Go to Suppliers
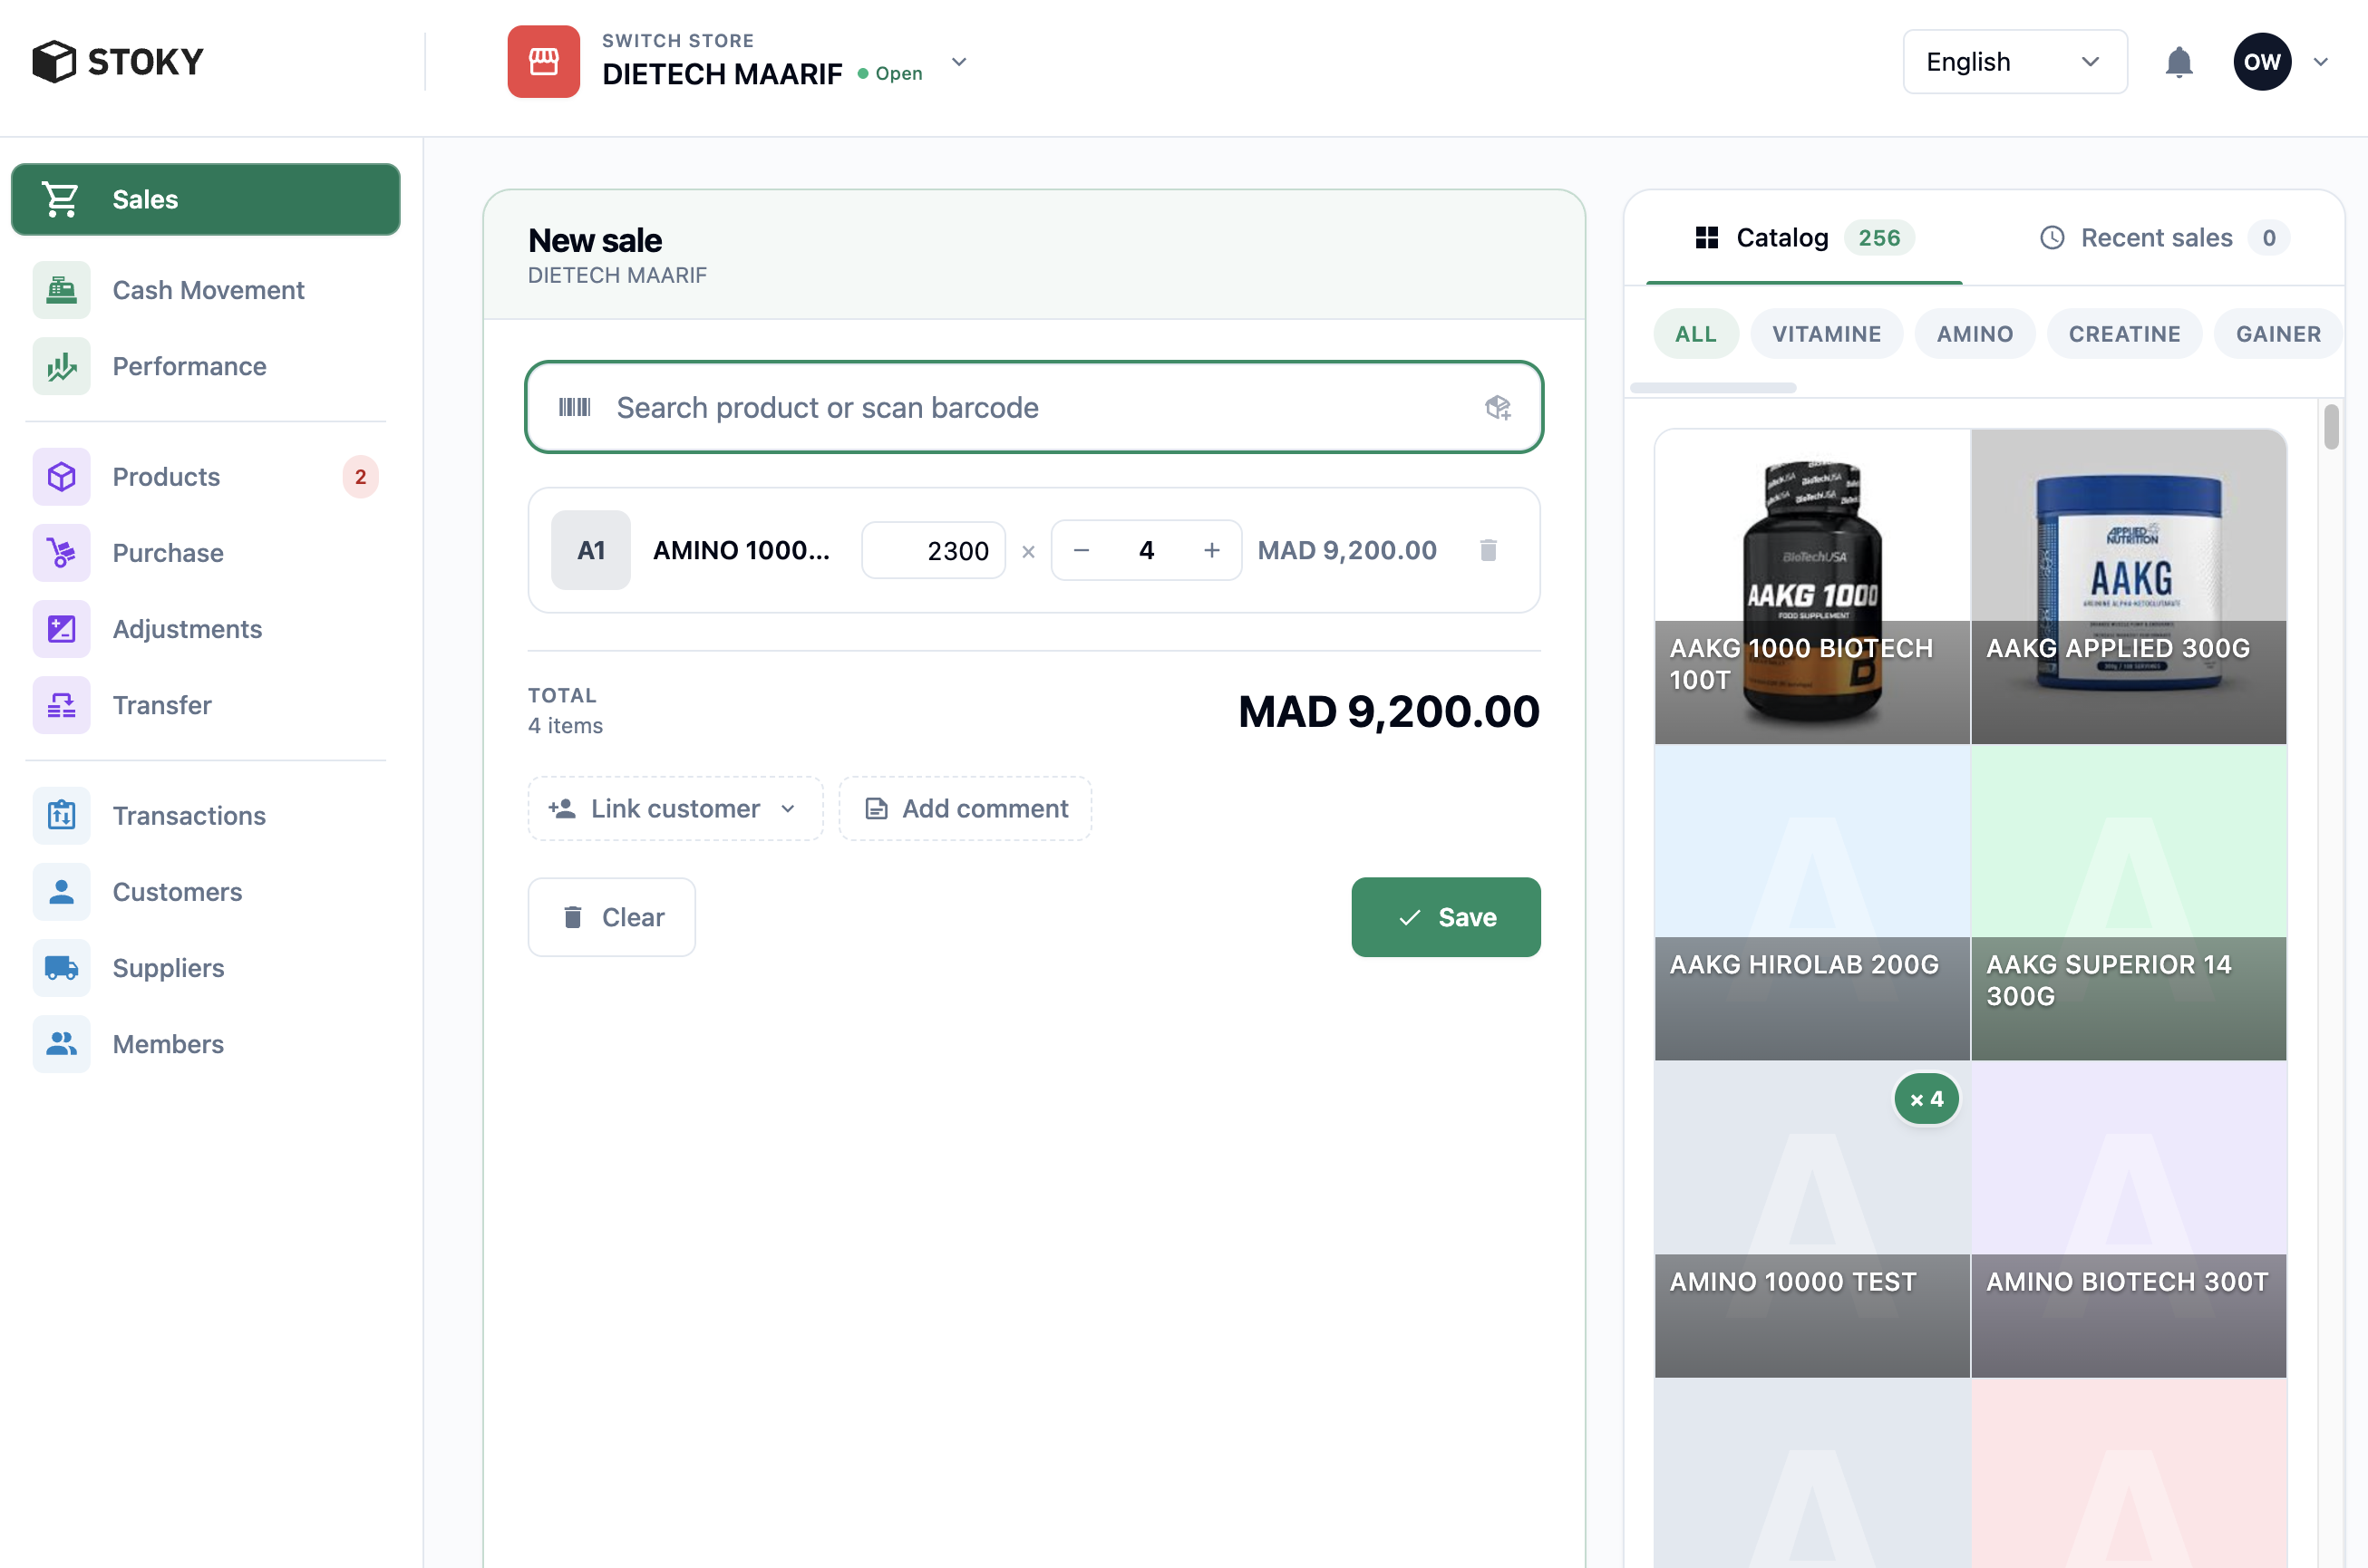Image resolution: width=2368 pixels, height=1568 pixels. (x=205, y=967)
